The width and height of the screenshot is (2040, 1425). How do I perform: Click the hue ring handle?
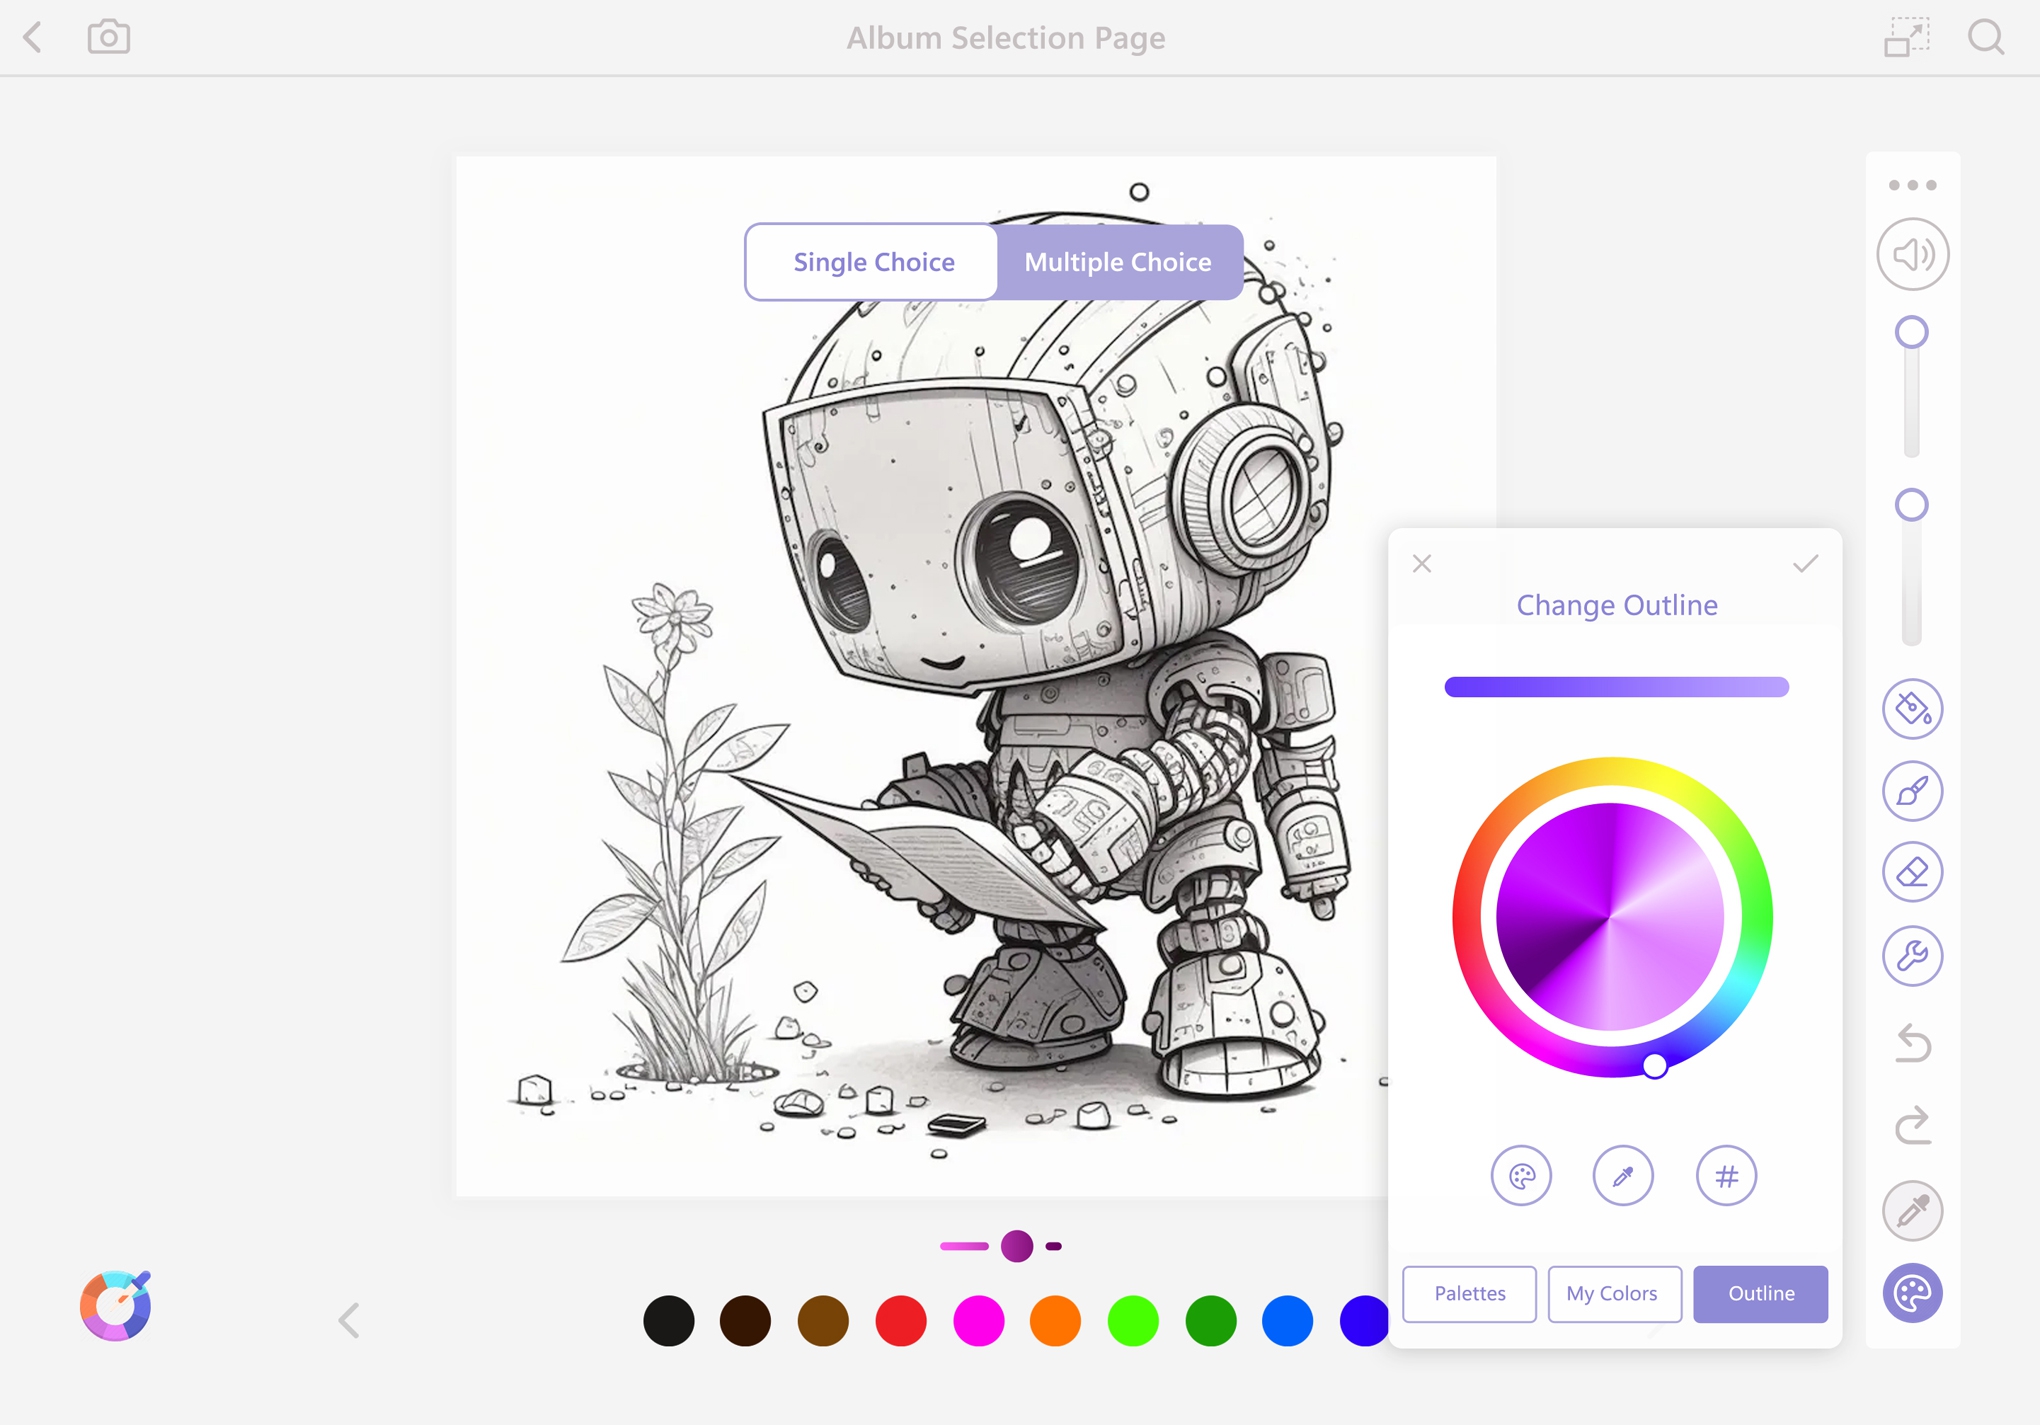pos(1655,1066)
